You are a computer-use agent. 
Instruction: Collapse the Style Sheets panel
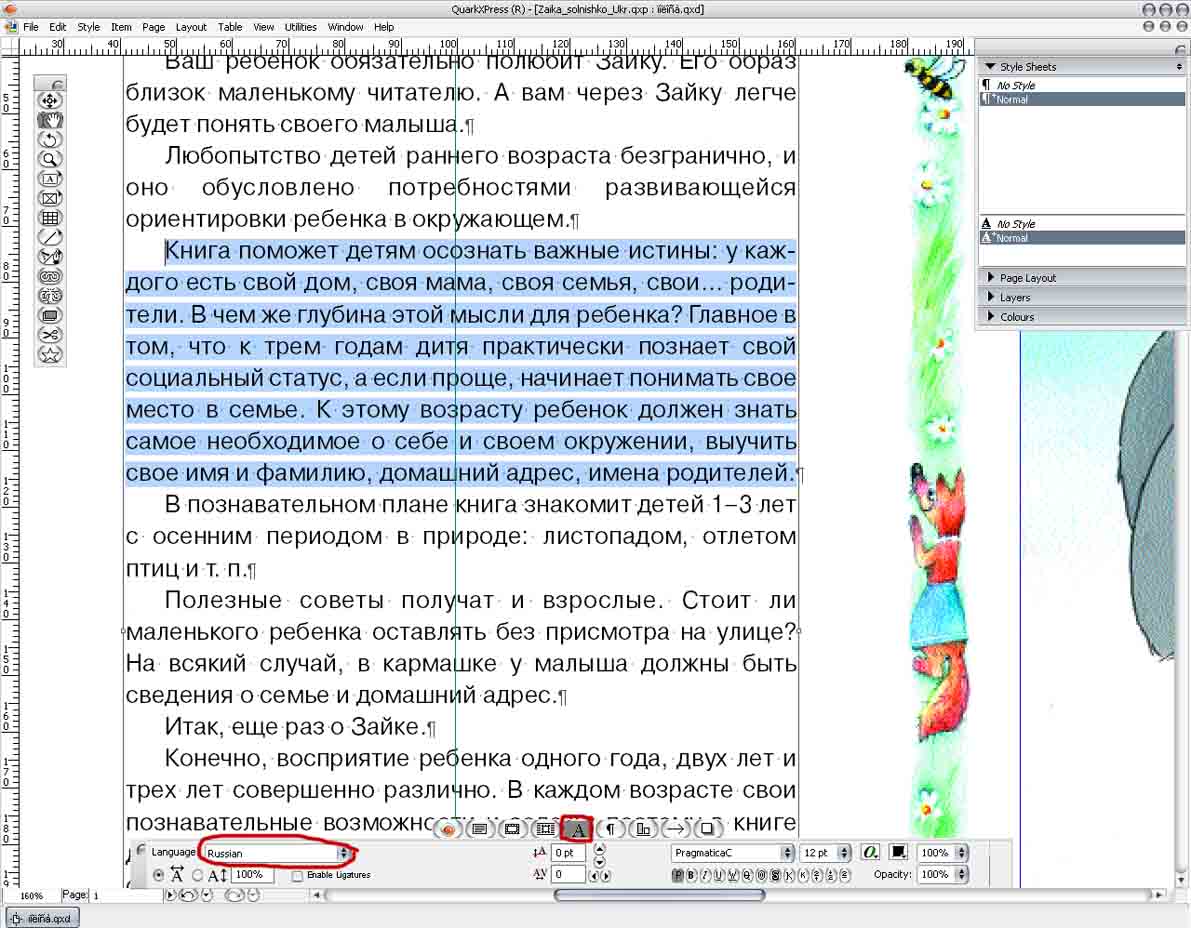click(990, 67)
